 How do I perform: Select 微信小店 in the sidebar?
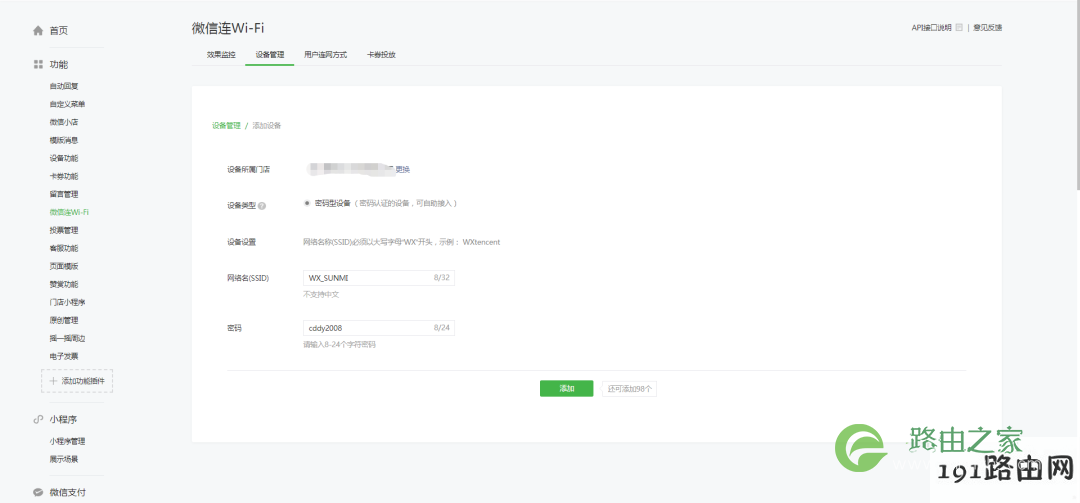pos(63,122)
